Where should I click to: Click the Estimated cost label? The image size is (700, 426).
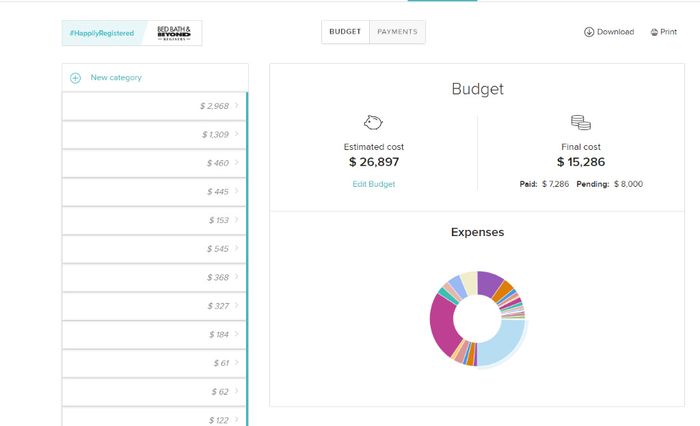374,147
